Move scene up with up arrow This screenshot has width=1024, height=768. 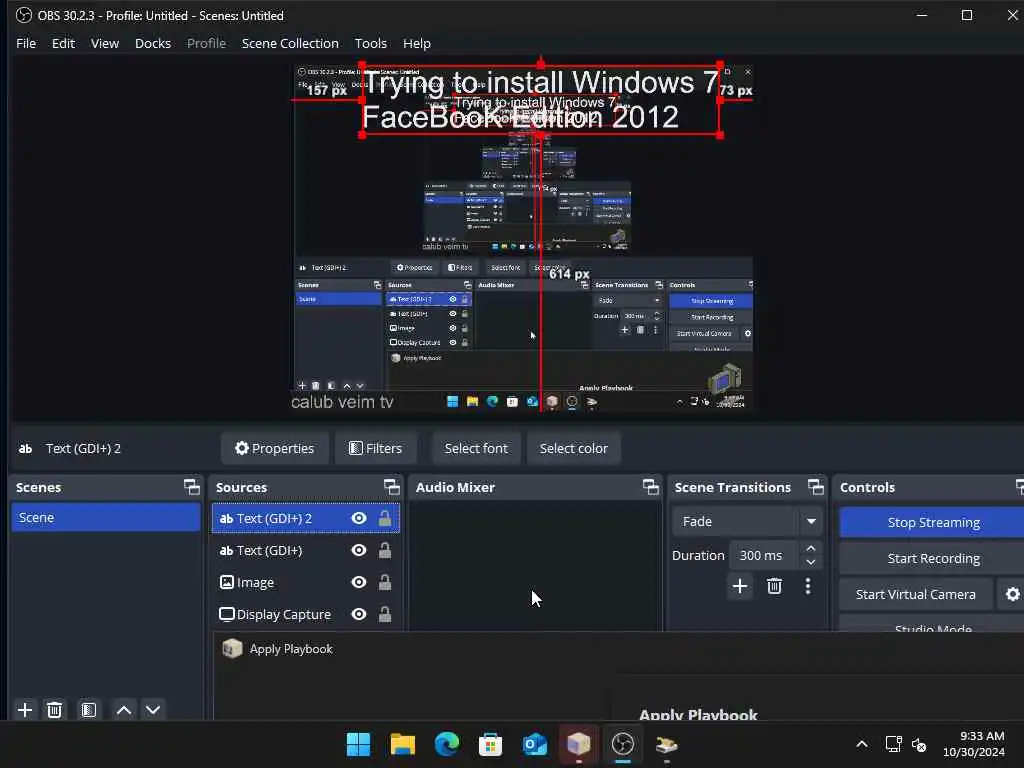click(123, 710)
